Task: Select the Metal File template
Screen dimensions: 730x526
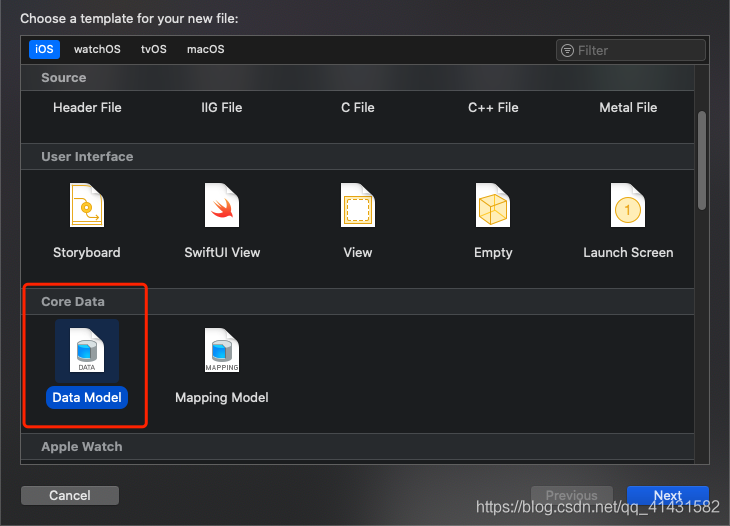Action: pos(628,108)
